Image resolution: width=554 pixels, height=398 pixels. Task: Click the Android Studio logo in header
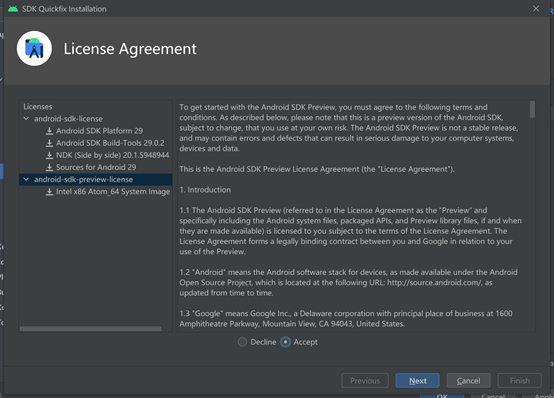point(34,48)
